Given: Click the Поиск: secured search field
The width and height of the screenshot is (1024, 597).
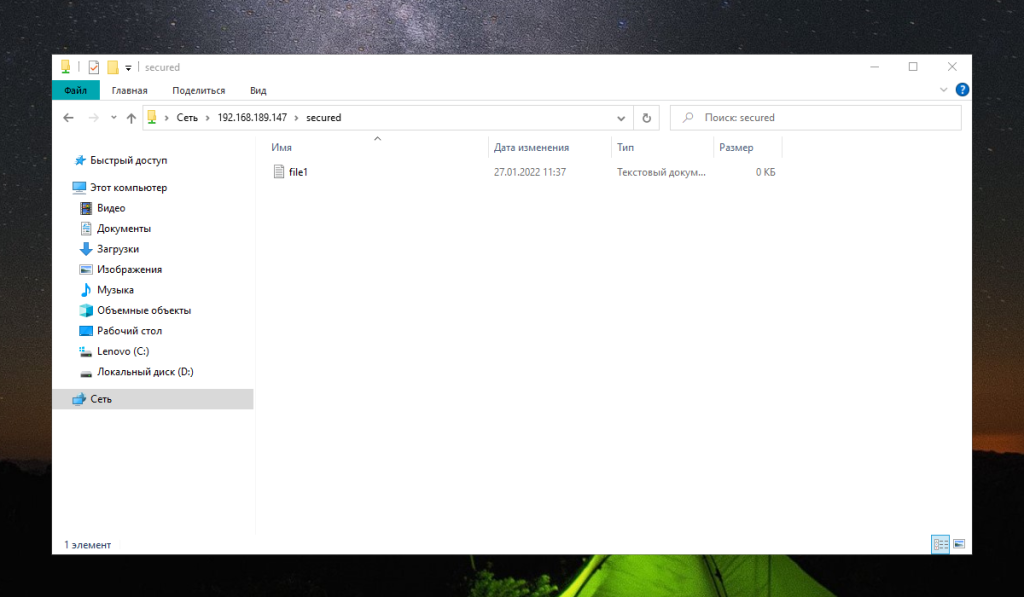Looking at the screenshot, I should [x=816, y=118].
